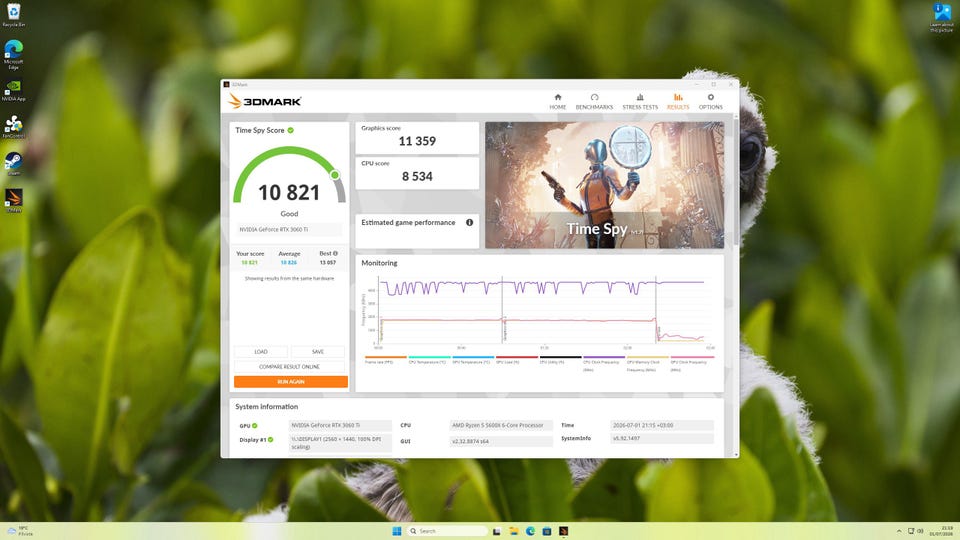Viewport: 960px width, 540px height.
Task: Switch to the Options tab label
Action: (x=710, y=107)
